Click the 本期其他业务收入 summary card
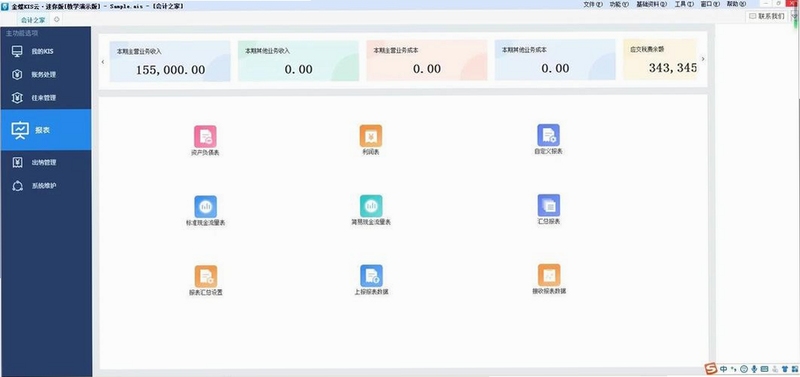Viewport: 800px width, 377px height. tap(298, 61)
